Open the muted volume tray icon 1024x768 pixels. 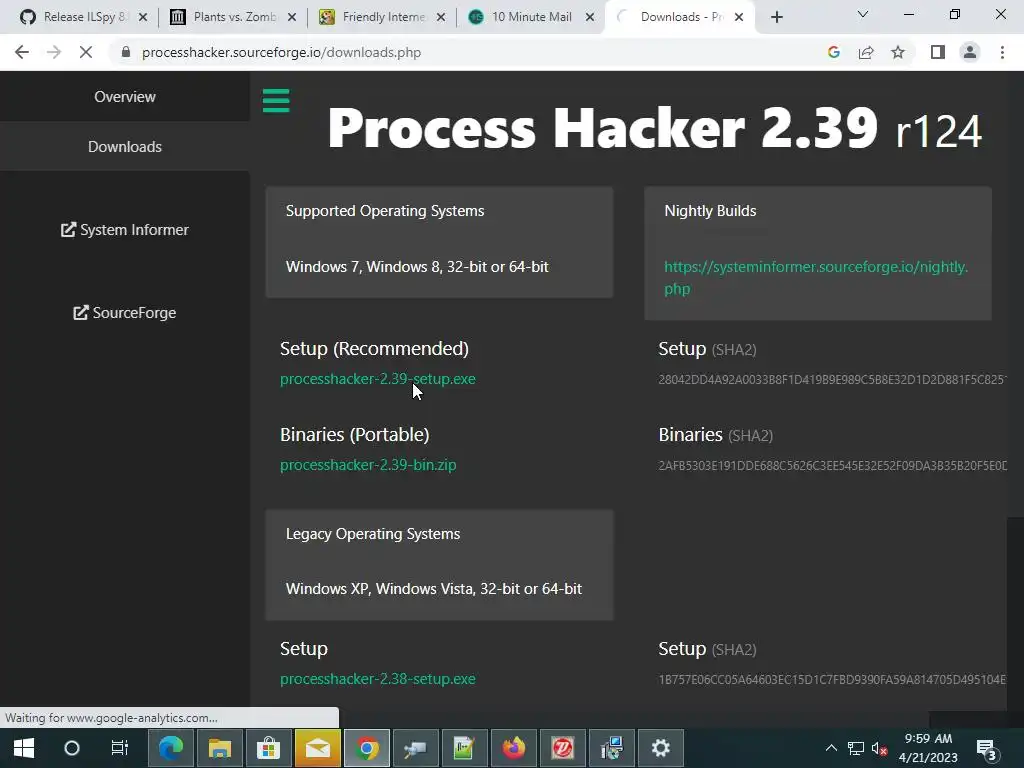point(880,748)
